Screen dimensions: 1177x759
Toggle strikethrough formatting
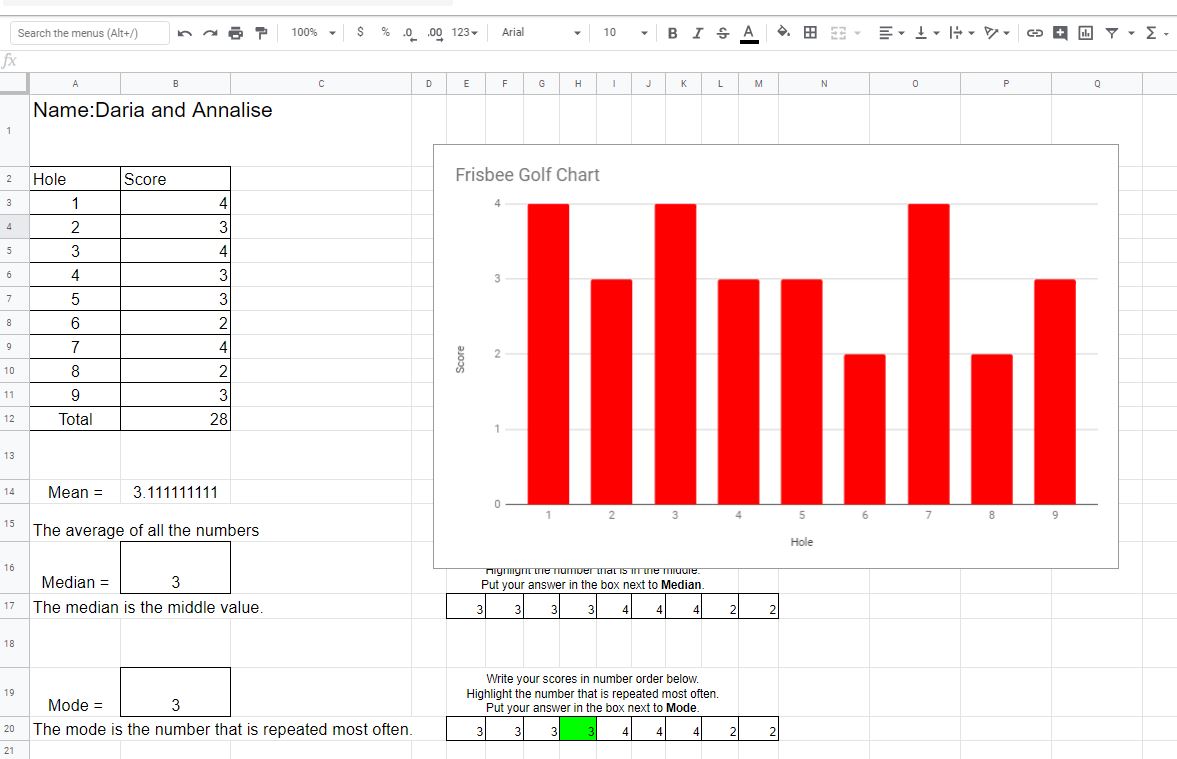[722, 33]
